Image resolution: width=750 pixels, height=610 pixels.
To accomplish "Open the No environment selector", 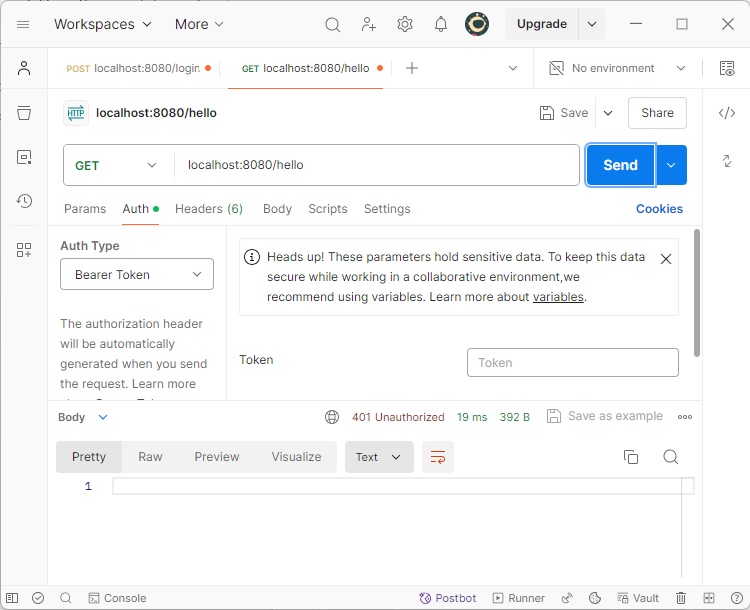I will 618,68.
